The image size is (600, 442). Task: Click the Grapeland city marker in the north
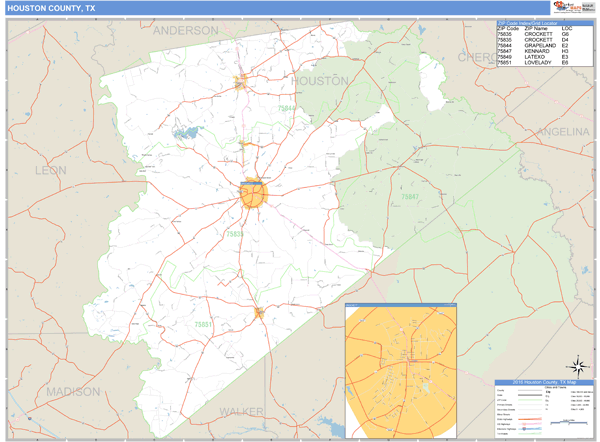click(x=240, y=82)
